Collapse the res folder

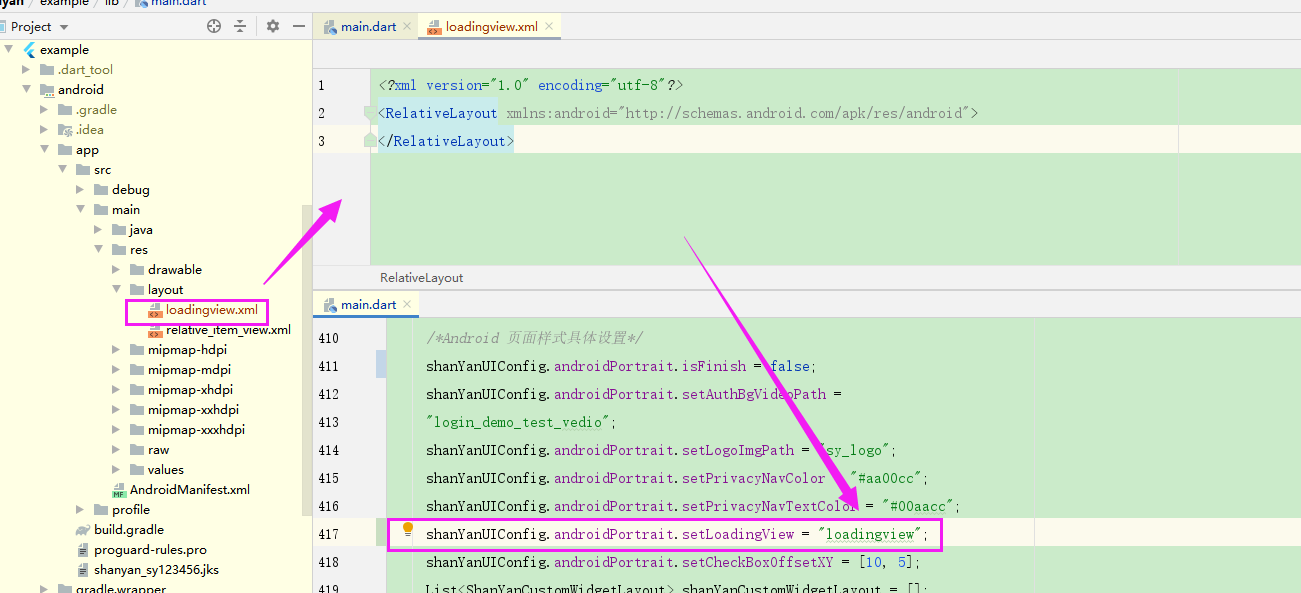tap(99, 250)
